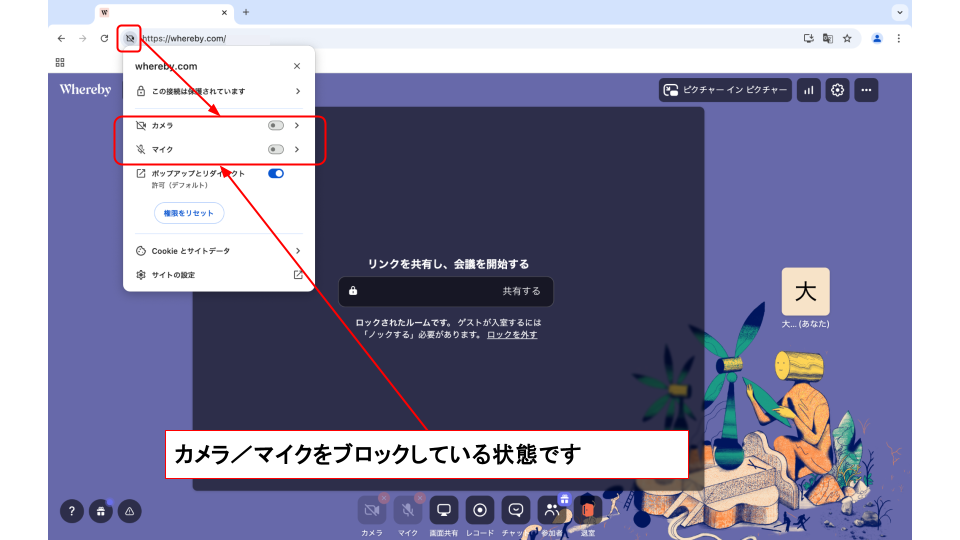Open the participants (参加者) panel
Image resolution: width=960 pixels, height=540 pixels.
(x=552, y=510)
